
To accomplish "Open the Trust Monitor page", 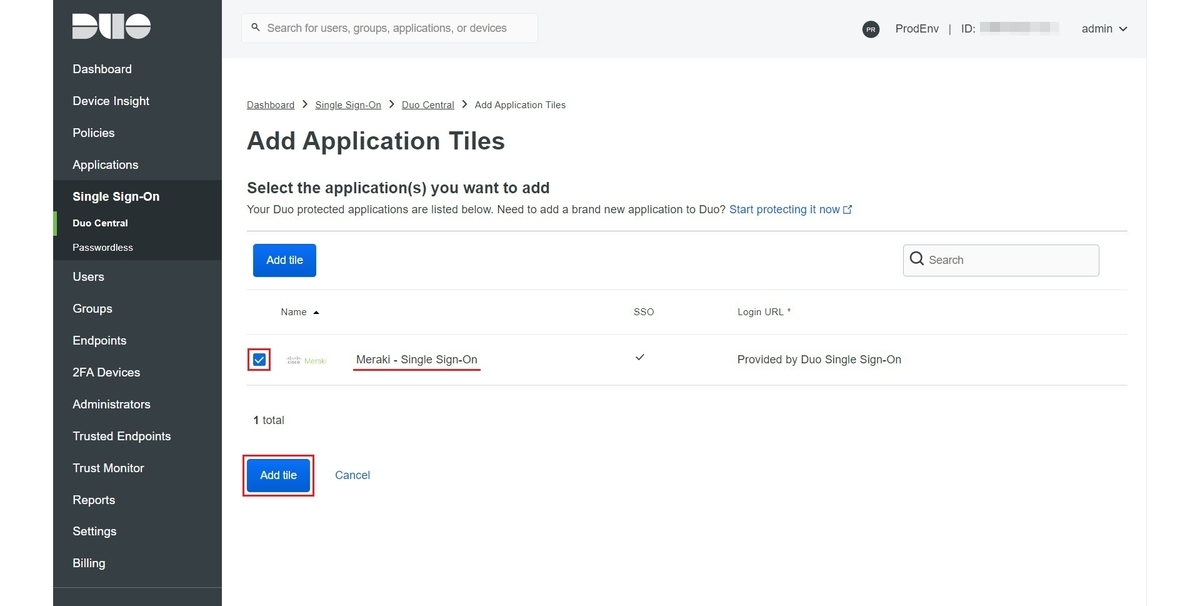I will pyautogui.click(x=108, y=468).
